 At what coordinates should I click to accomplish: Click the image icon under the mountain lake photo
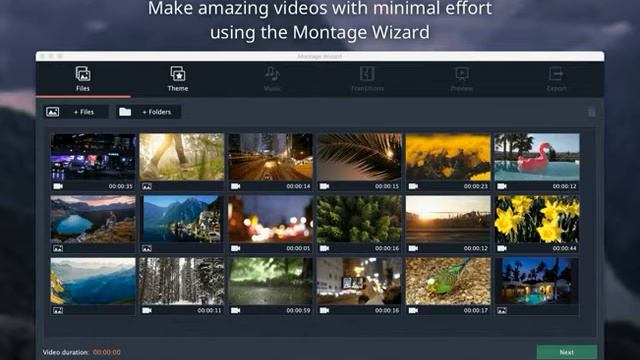(x=58, y=248)
